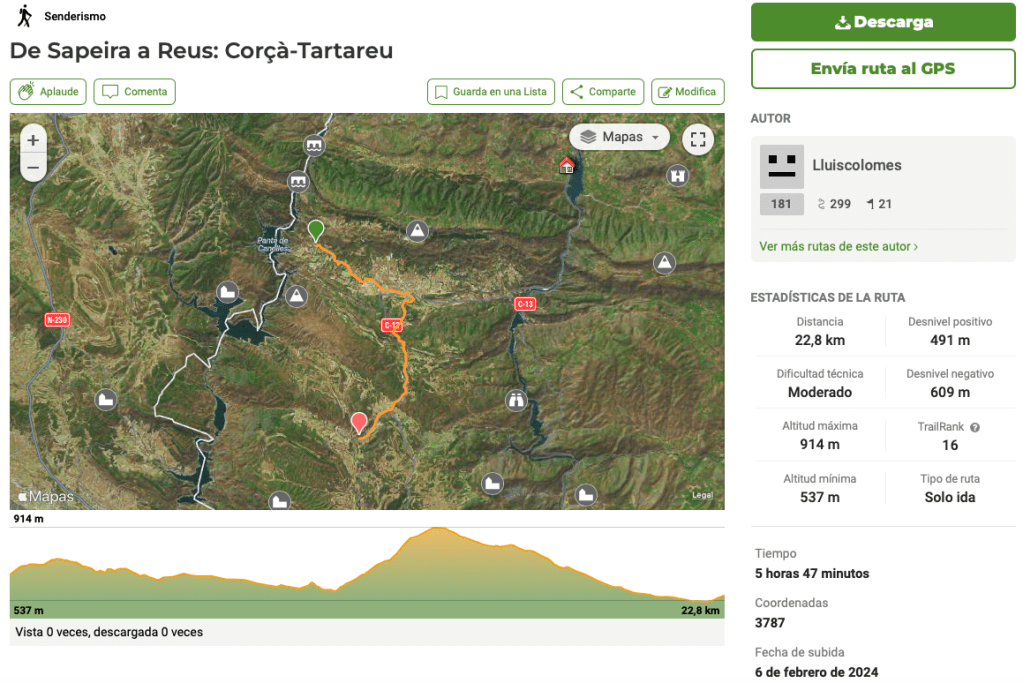Image resolution: width=1023 pixels, height=683 pixels.
Task: Zoom out of the map with minus button
Action: coord(33,168)
